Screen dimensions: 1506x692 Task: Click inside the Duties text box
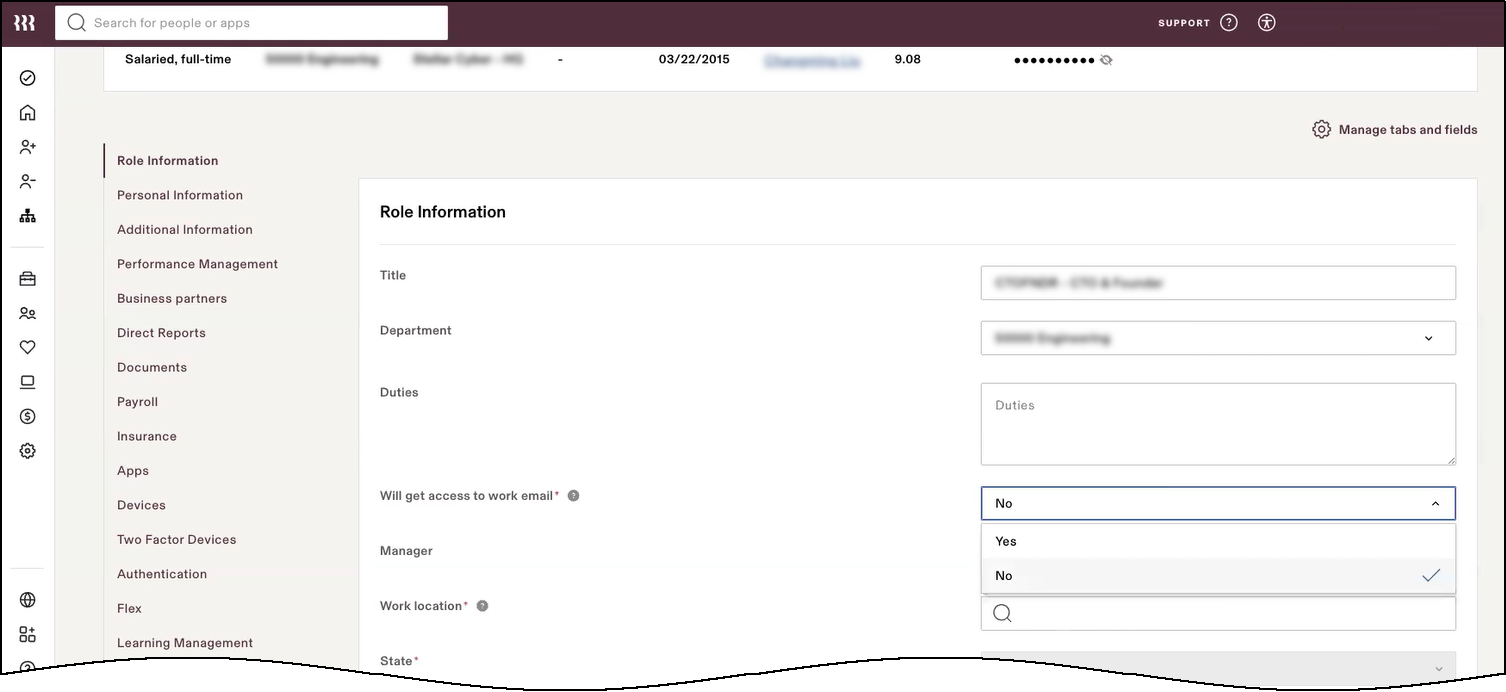coord(1218,423)
